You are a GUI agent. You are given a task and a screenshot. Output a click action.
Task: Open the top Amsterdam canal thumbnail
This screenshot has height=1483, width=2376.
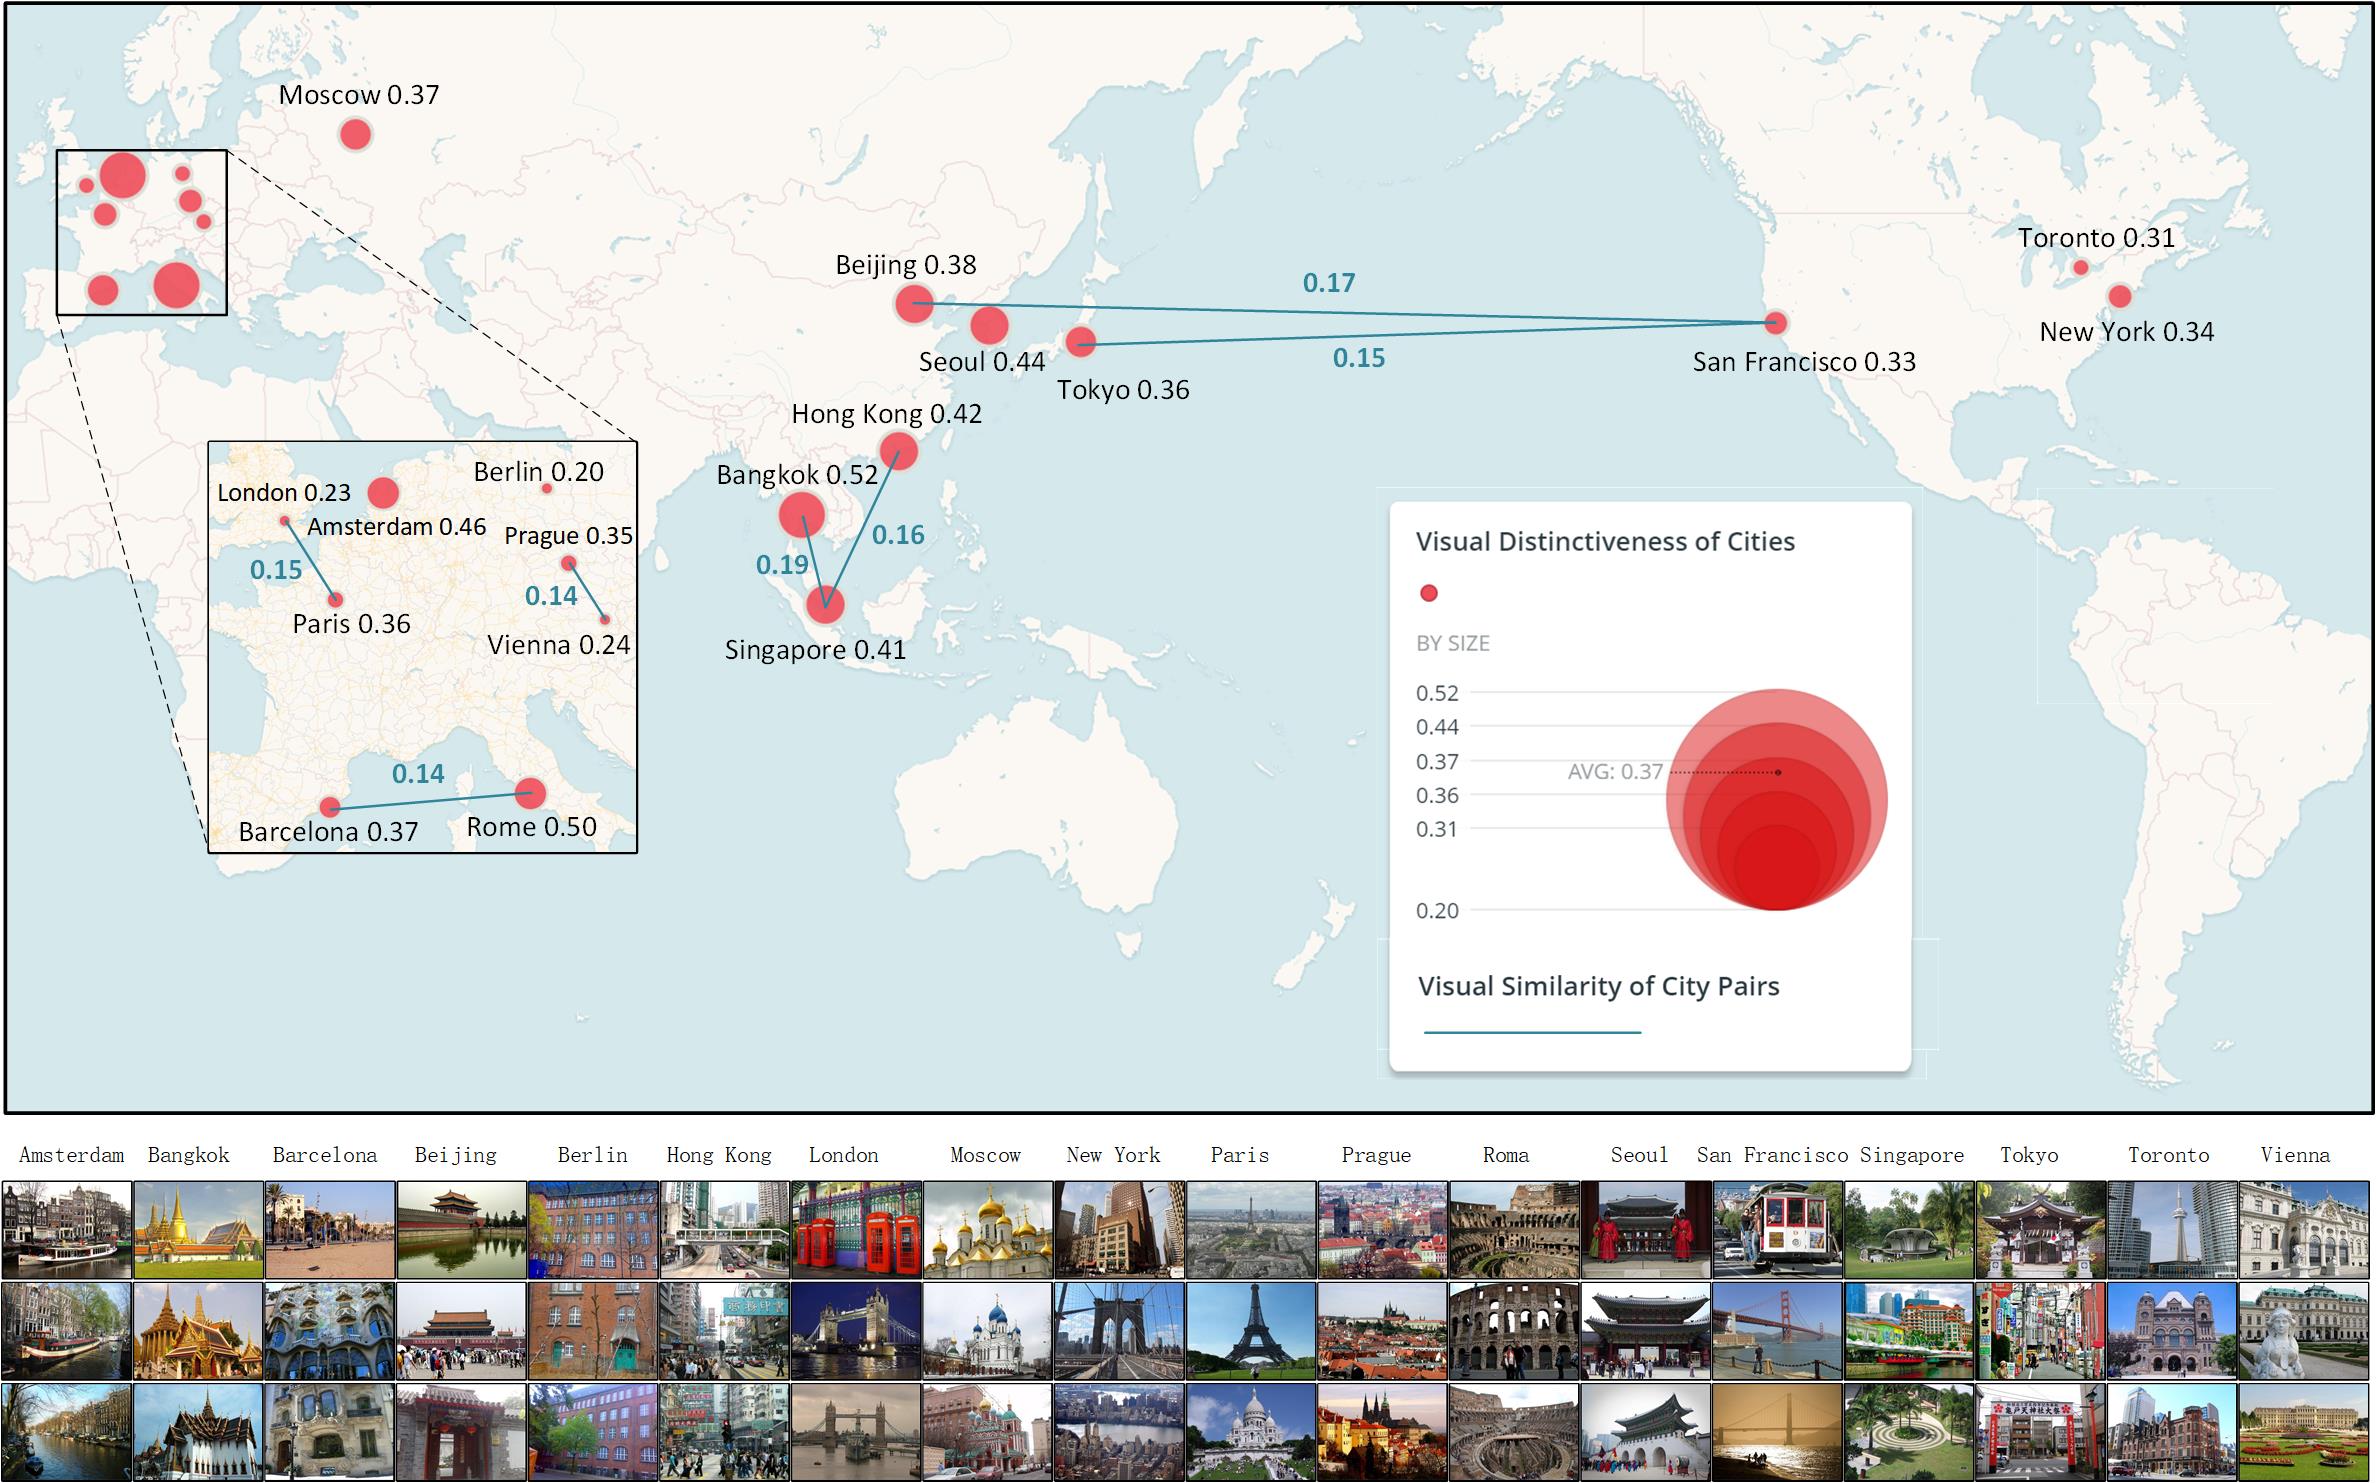tap(67, 1229)
